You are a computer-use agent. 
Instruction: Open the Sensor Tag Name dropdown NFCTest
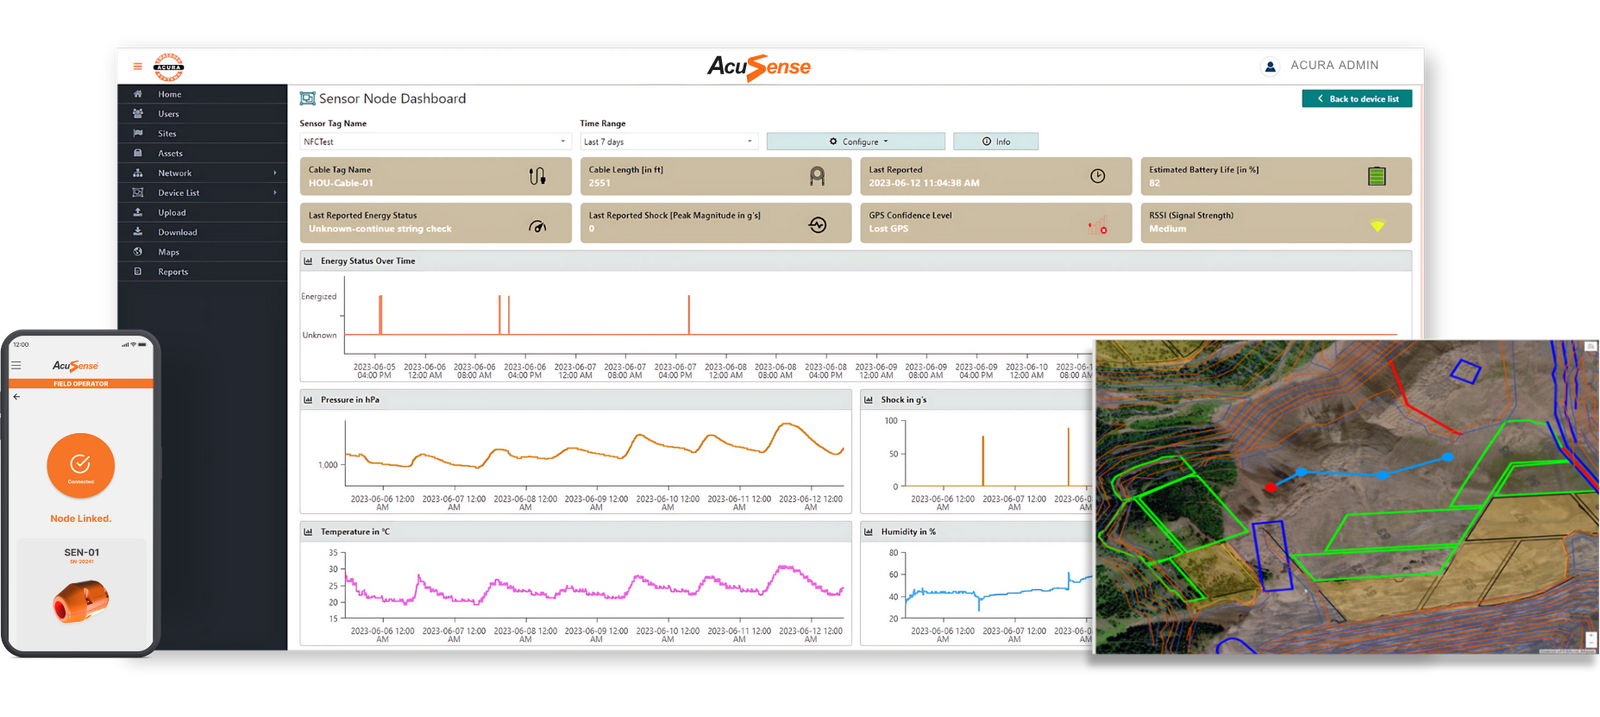(x=435, y=142)
